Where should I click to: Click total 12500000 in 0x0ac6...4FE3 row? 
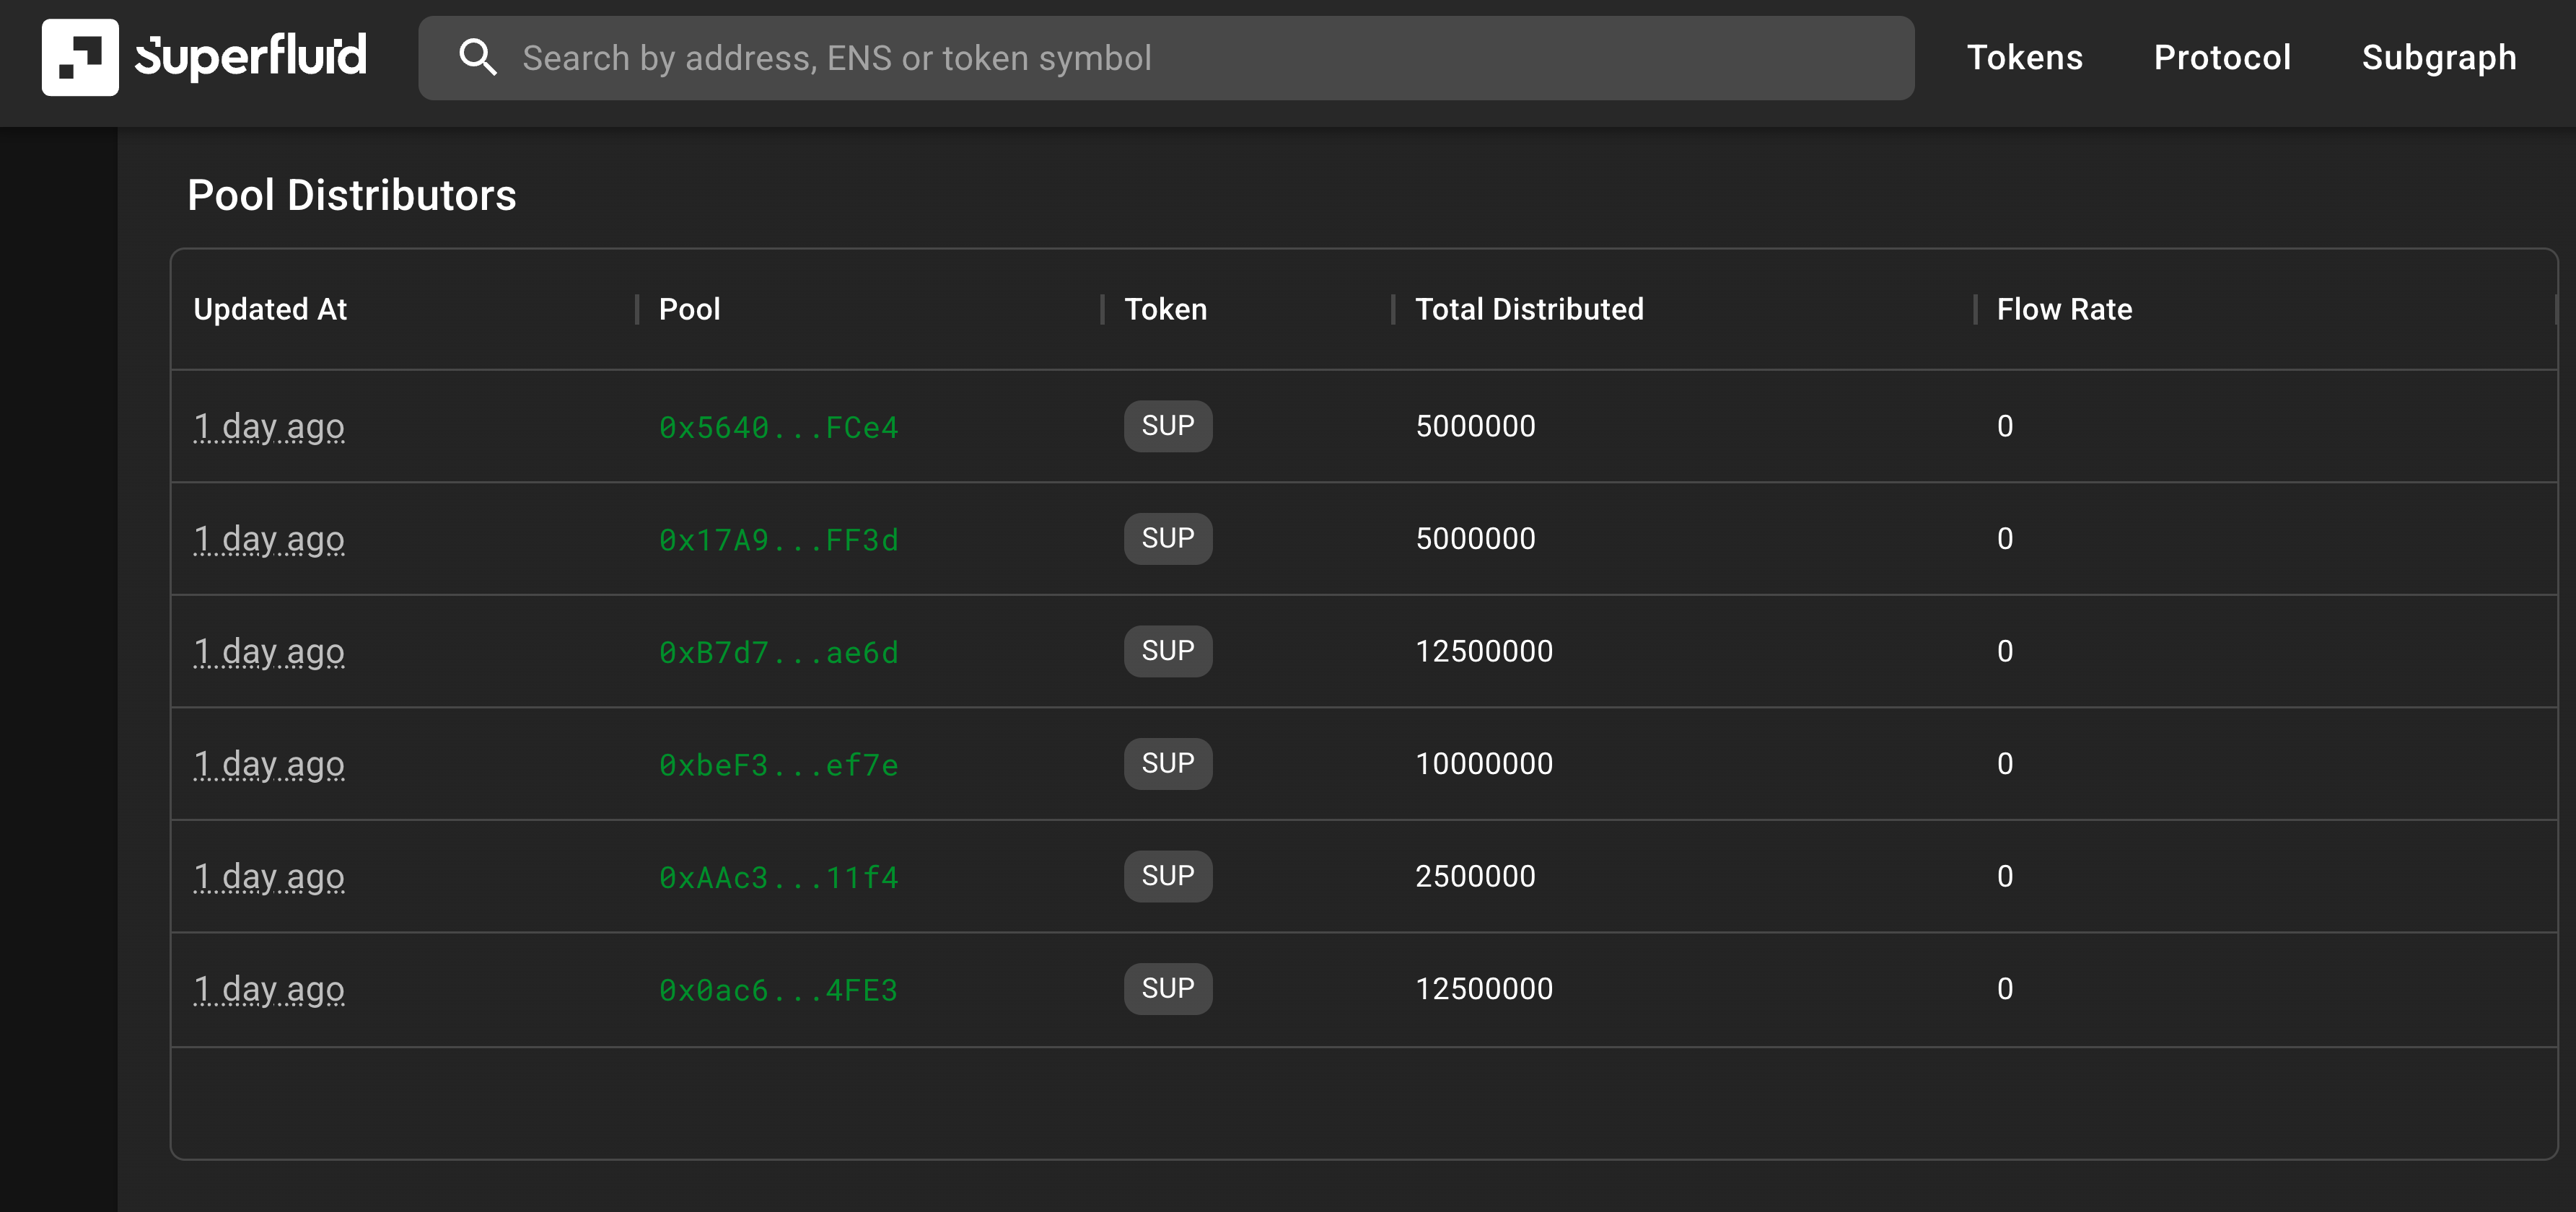pyautogui.click(x=1484, y=989)
